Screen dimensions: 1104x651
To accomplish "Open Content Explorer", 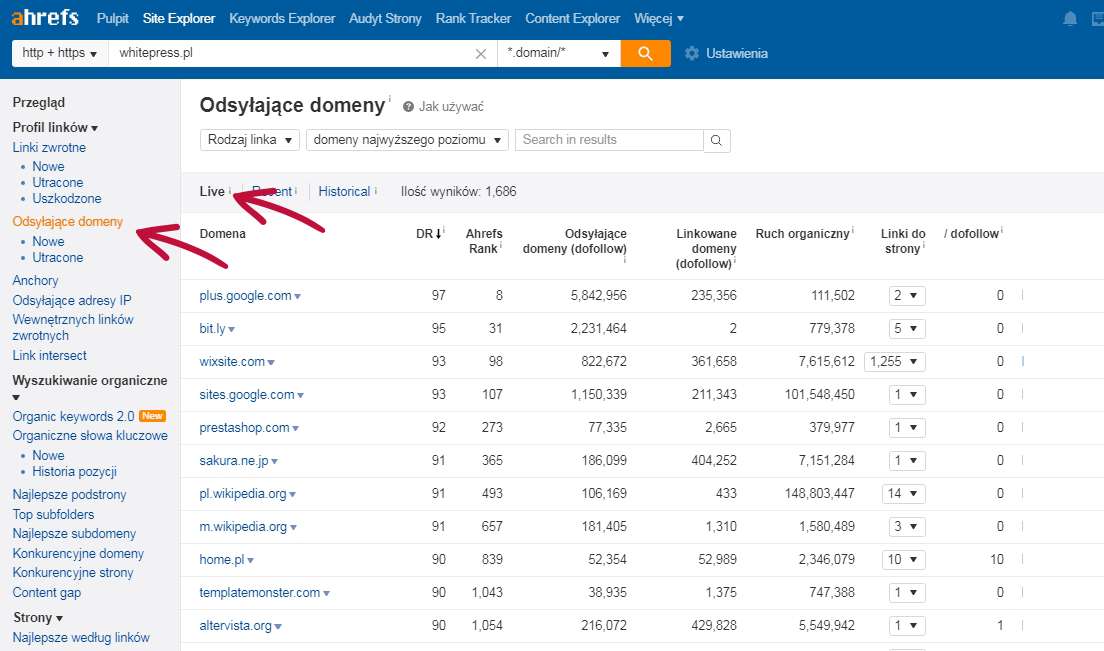I will pos(572,18).
